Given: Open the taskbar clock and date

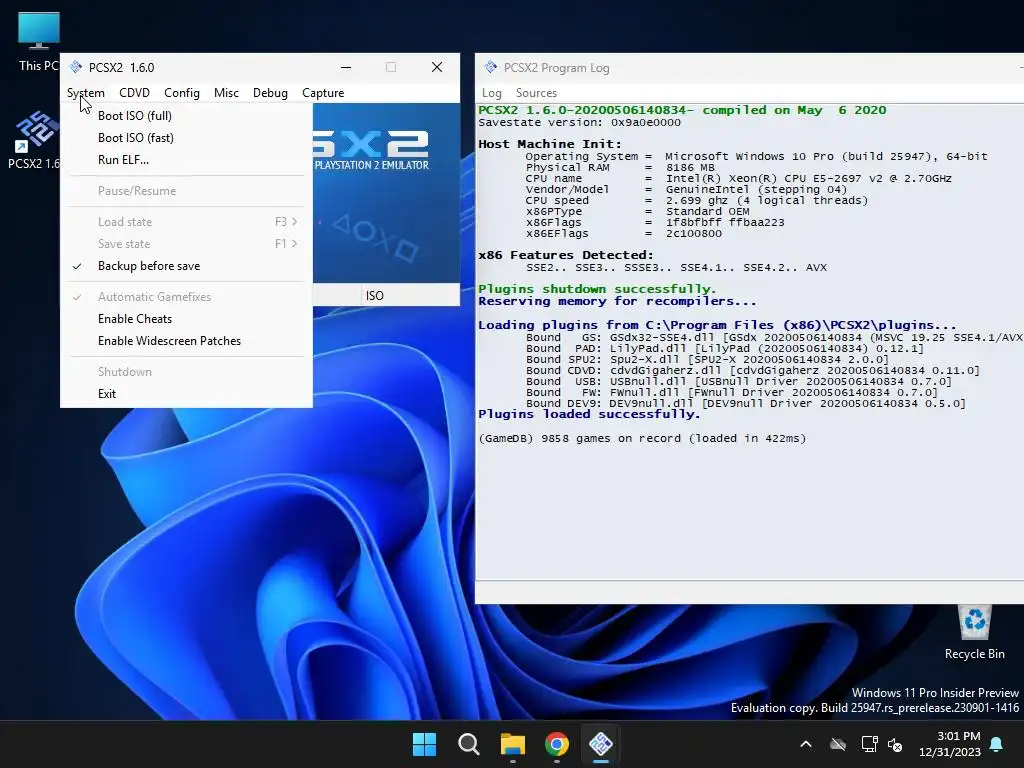Looking at the screenshot, I should click(950, 744).
